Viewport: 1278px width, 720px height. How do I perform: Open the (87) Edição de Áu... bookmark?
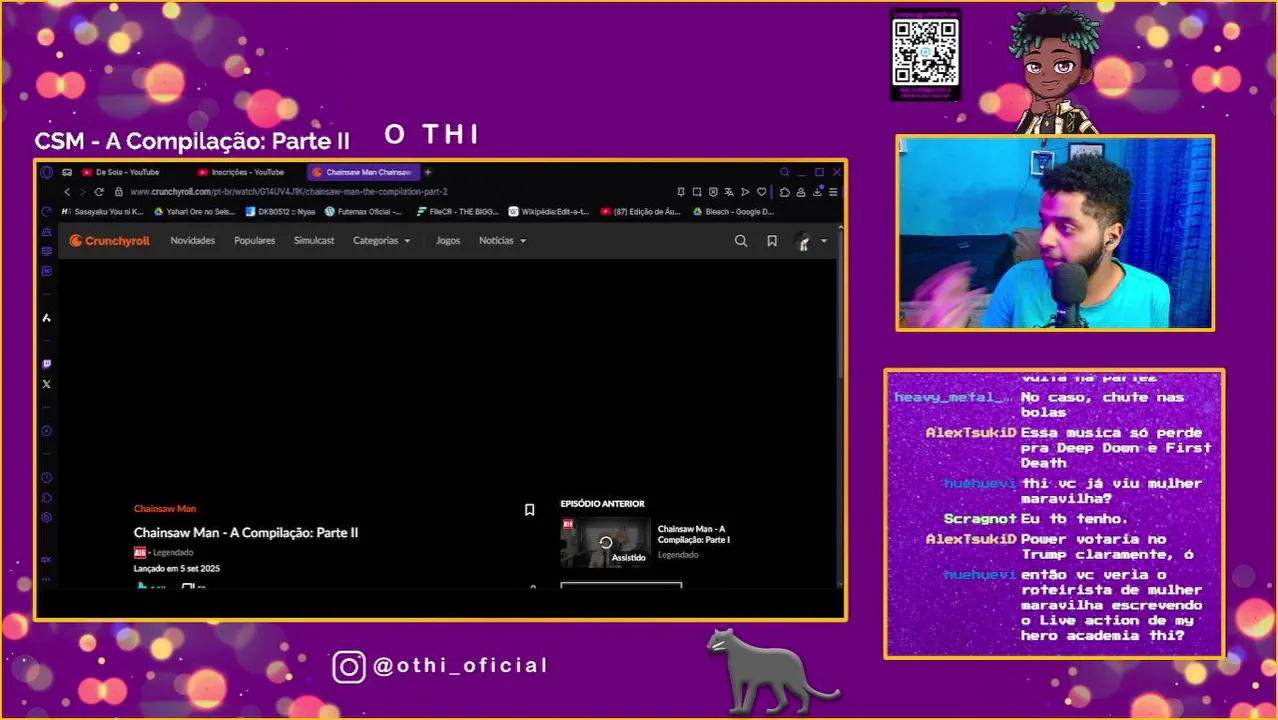[x=640, y=212]
